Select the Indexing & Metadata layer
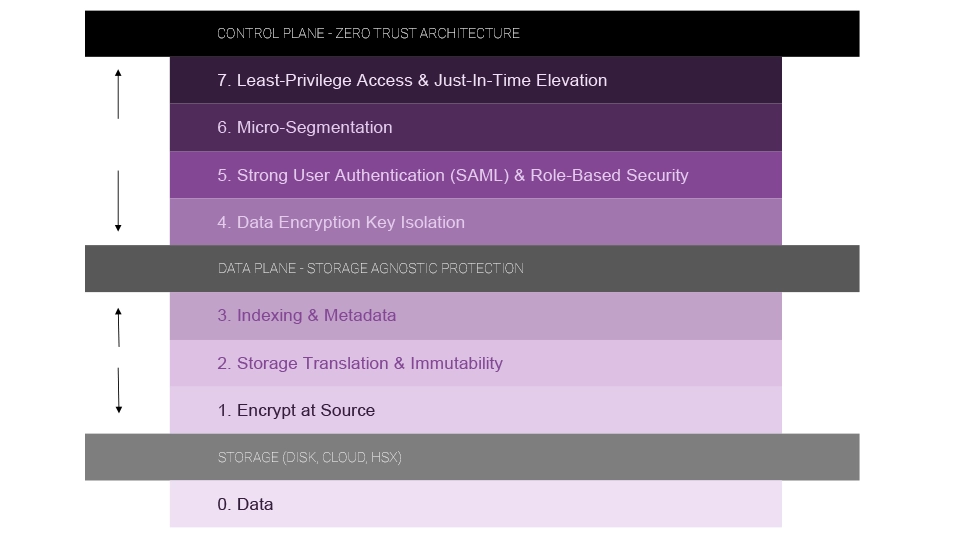 point(475,315)
